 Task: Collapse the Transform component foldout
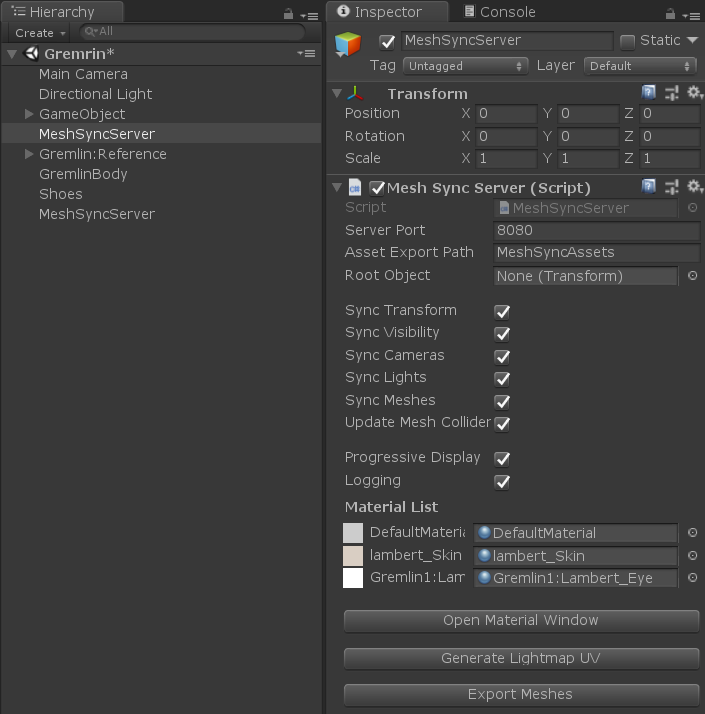click(337, 93)
